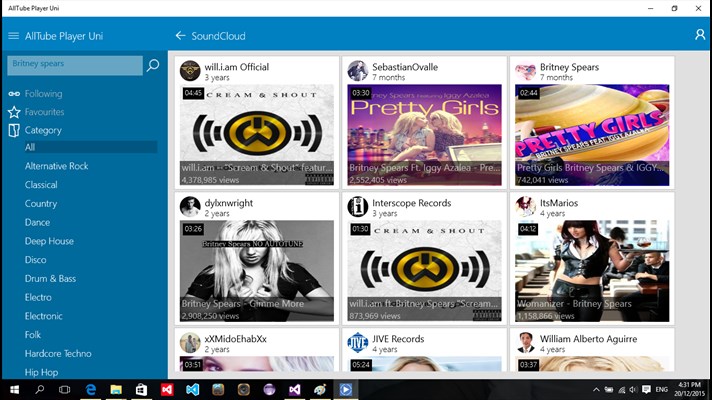The image size is (712, 400).
Task: Launch Microsoft Edge from the taskbar
Action: click(91, 390)
